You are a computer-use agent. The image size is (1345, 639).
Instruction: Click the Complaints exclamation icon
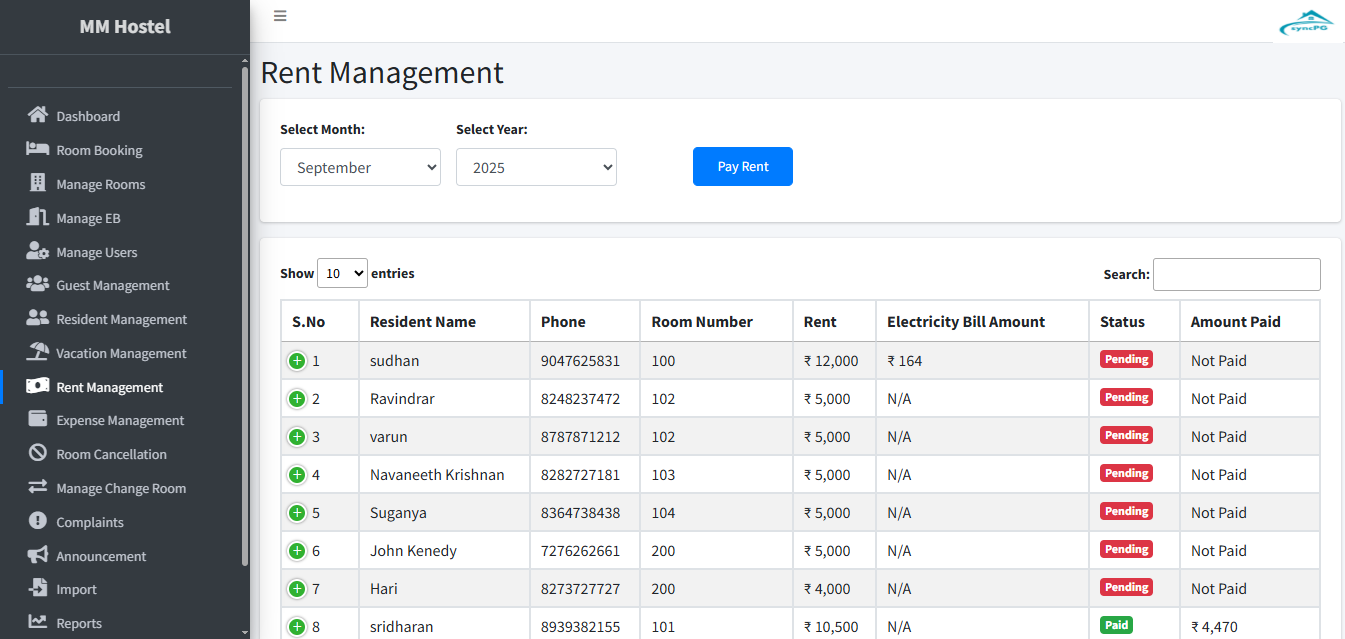pyautogui.click(x=38, y=521)
